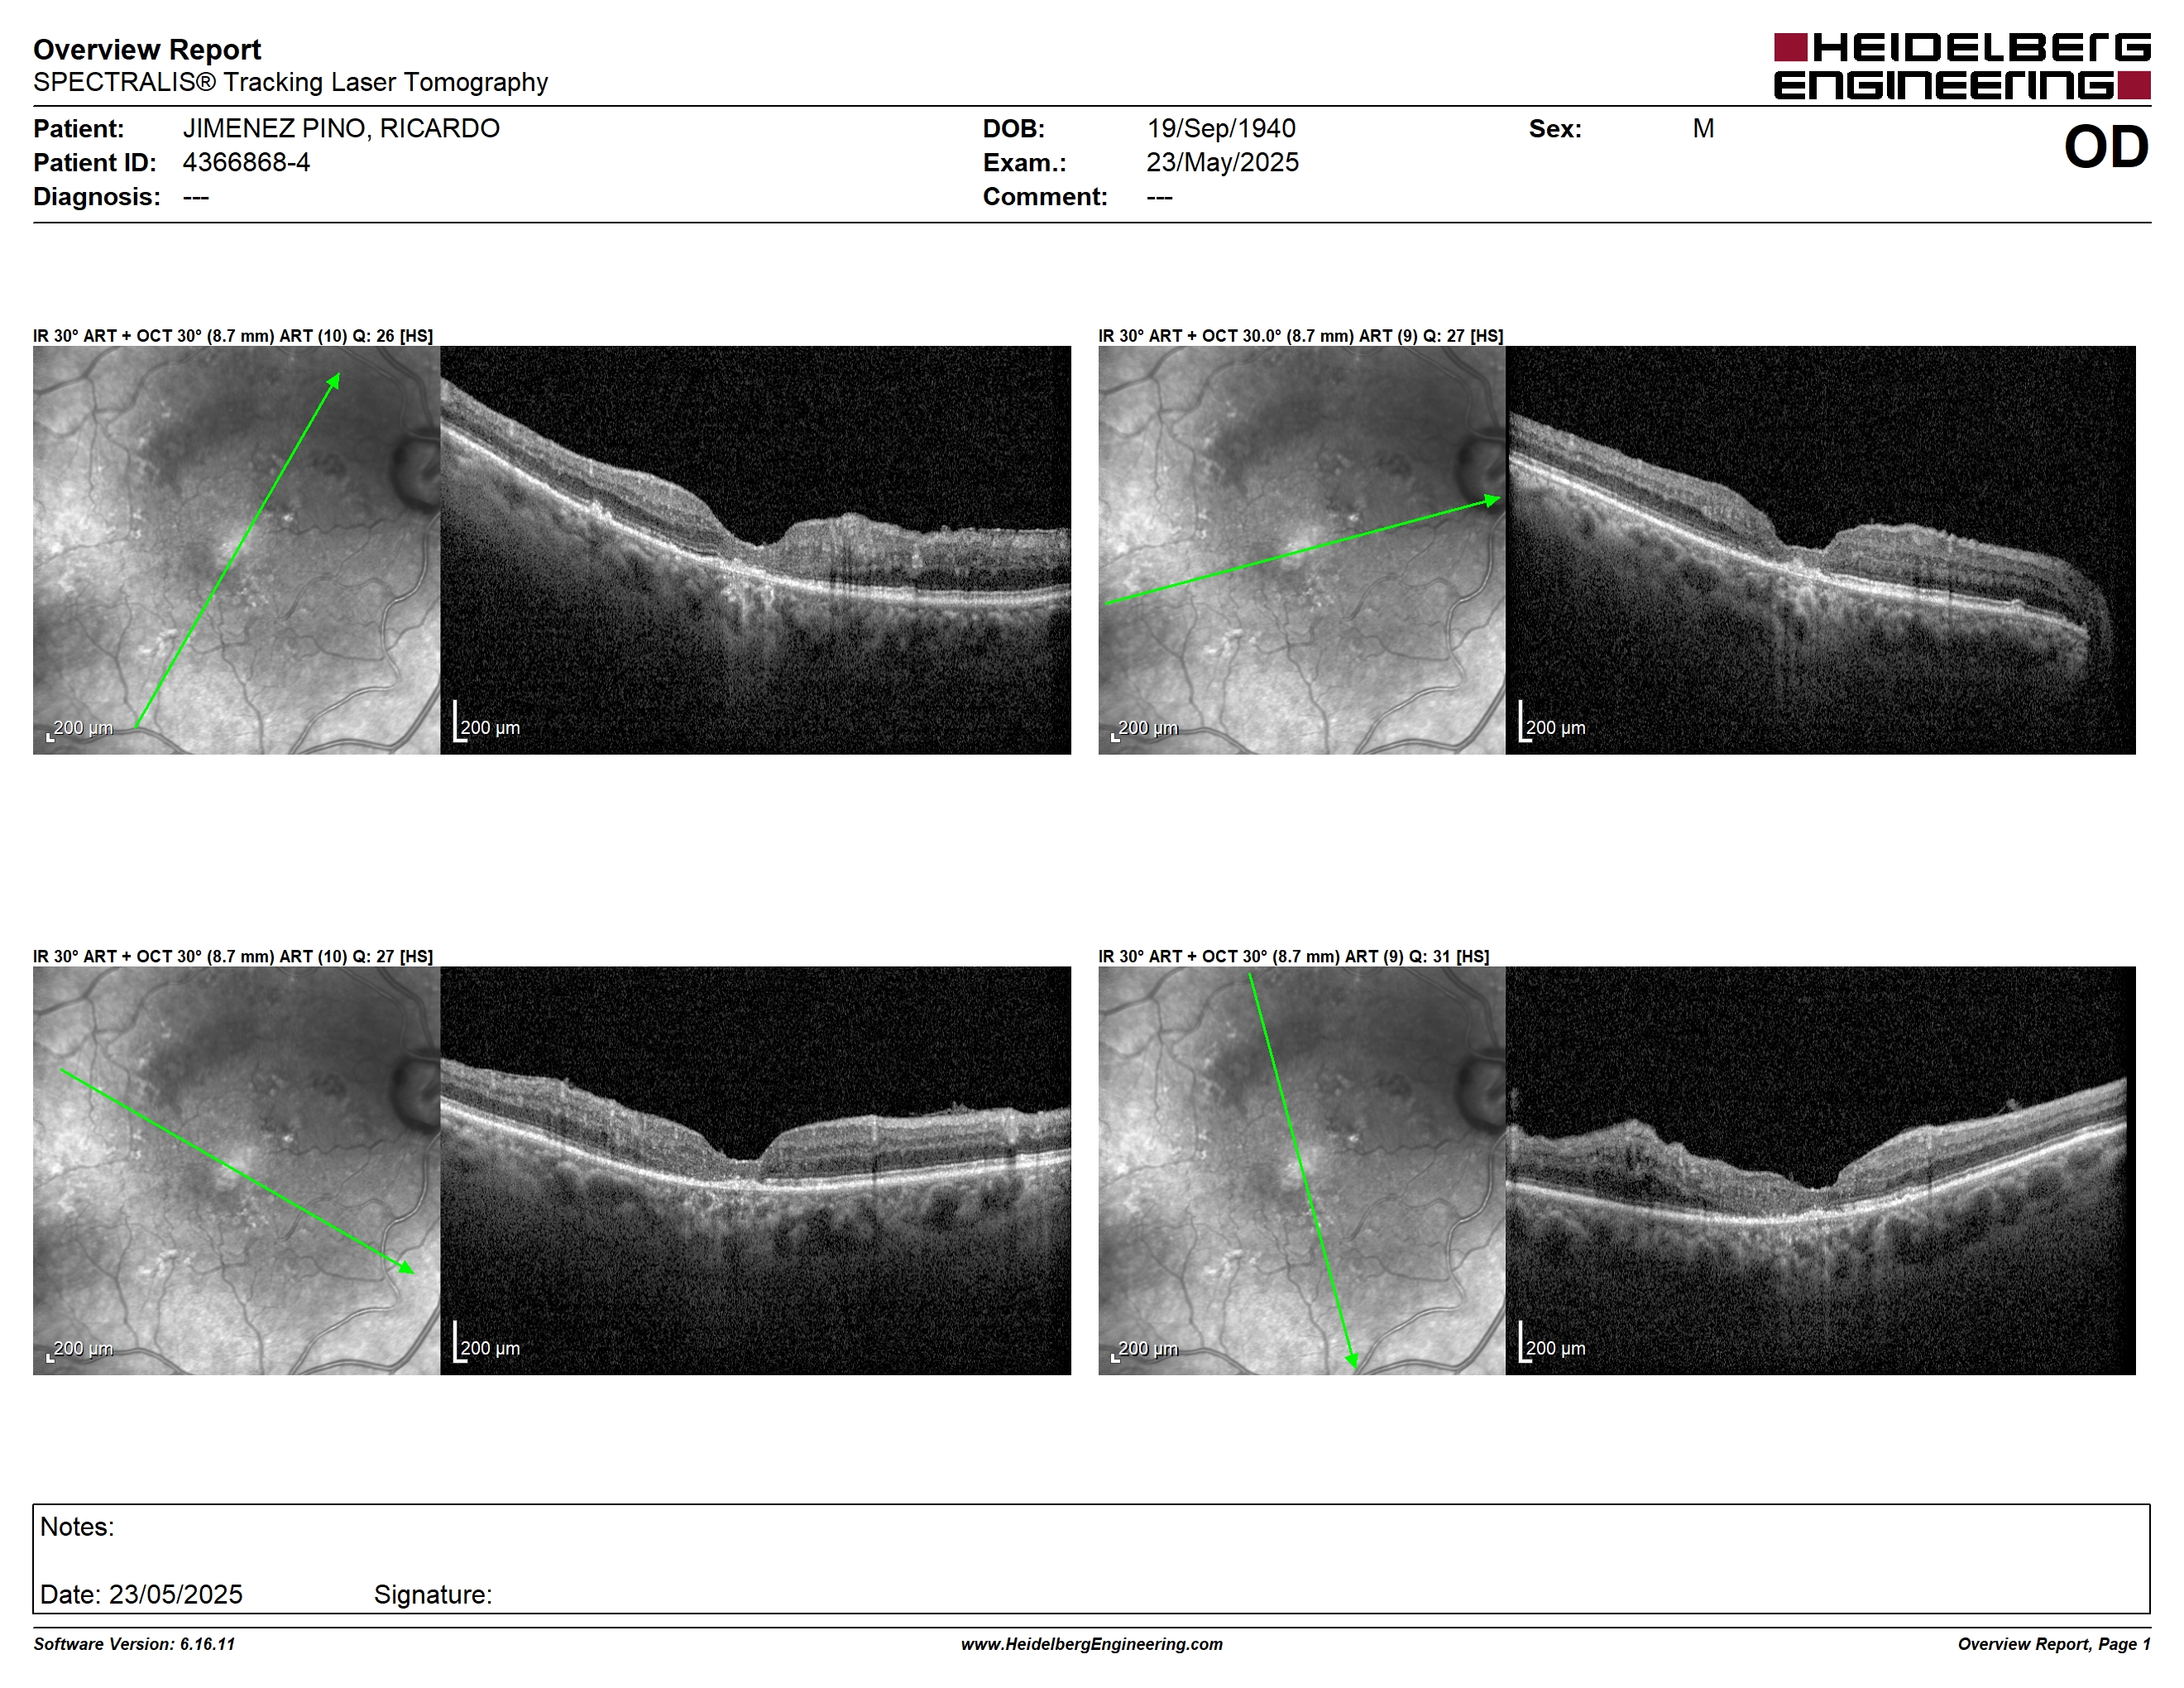
Task: Click the Comment label
Action: 1045,196
